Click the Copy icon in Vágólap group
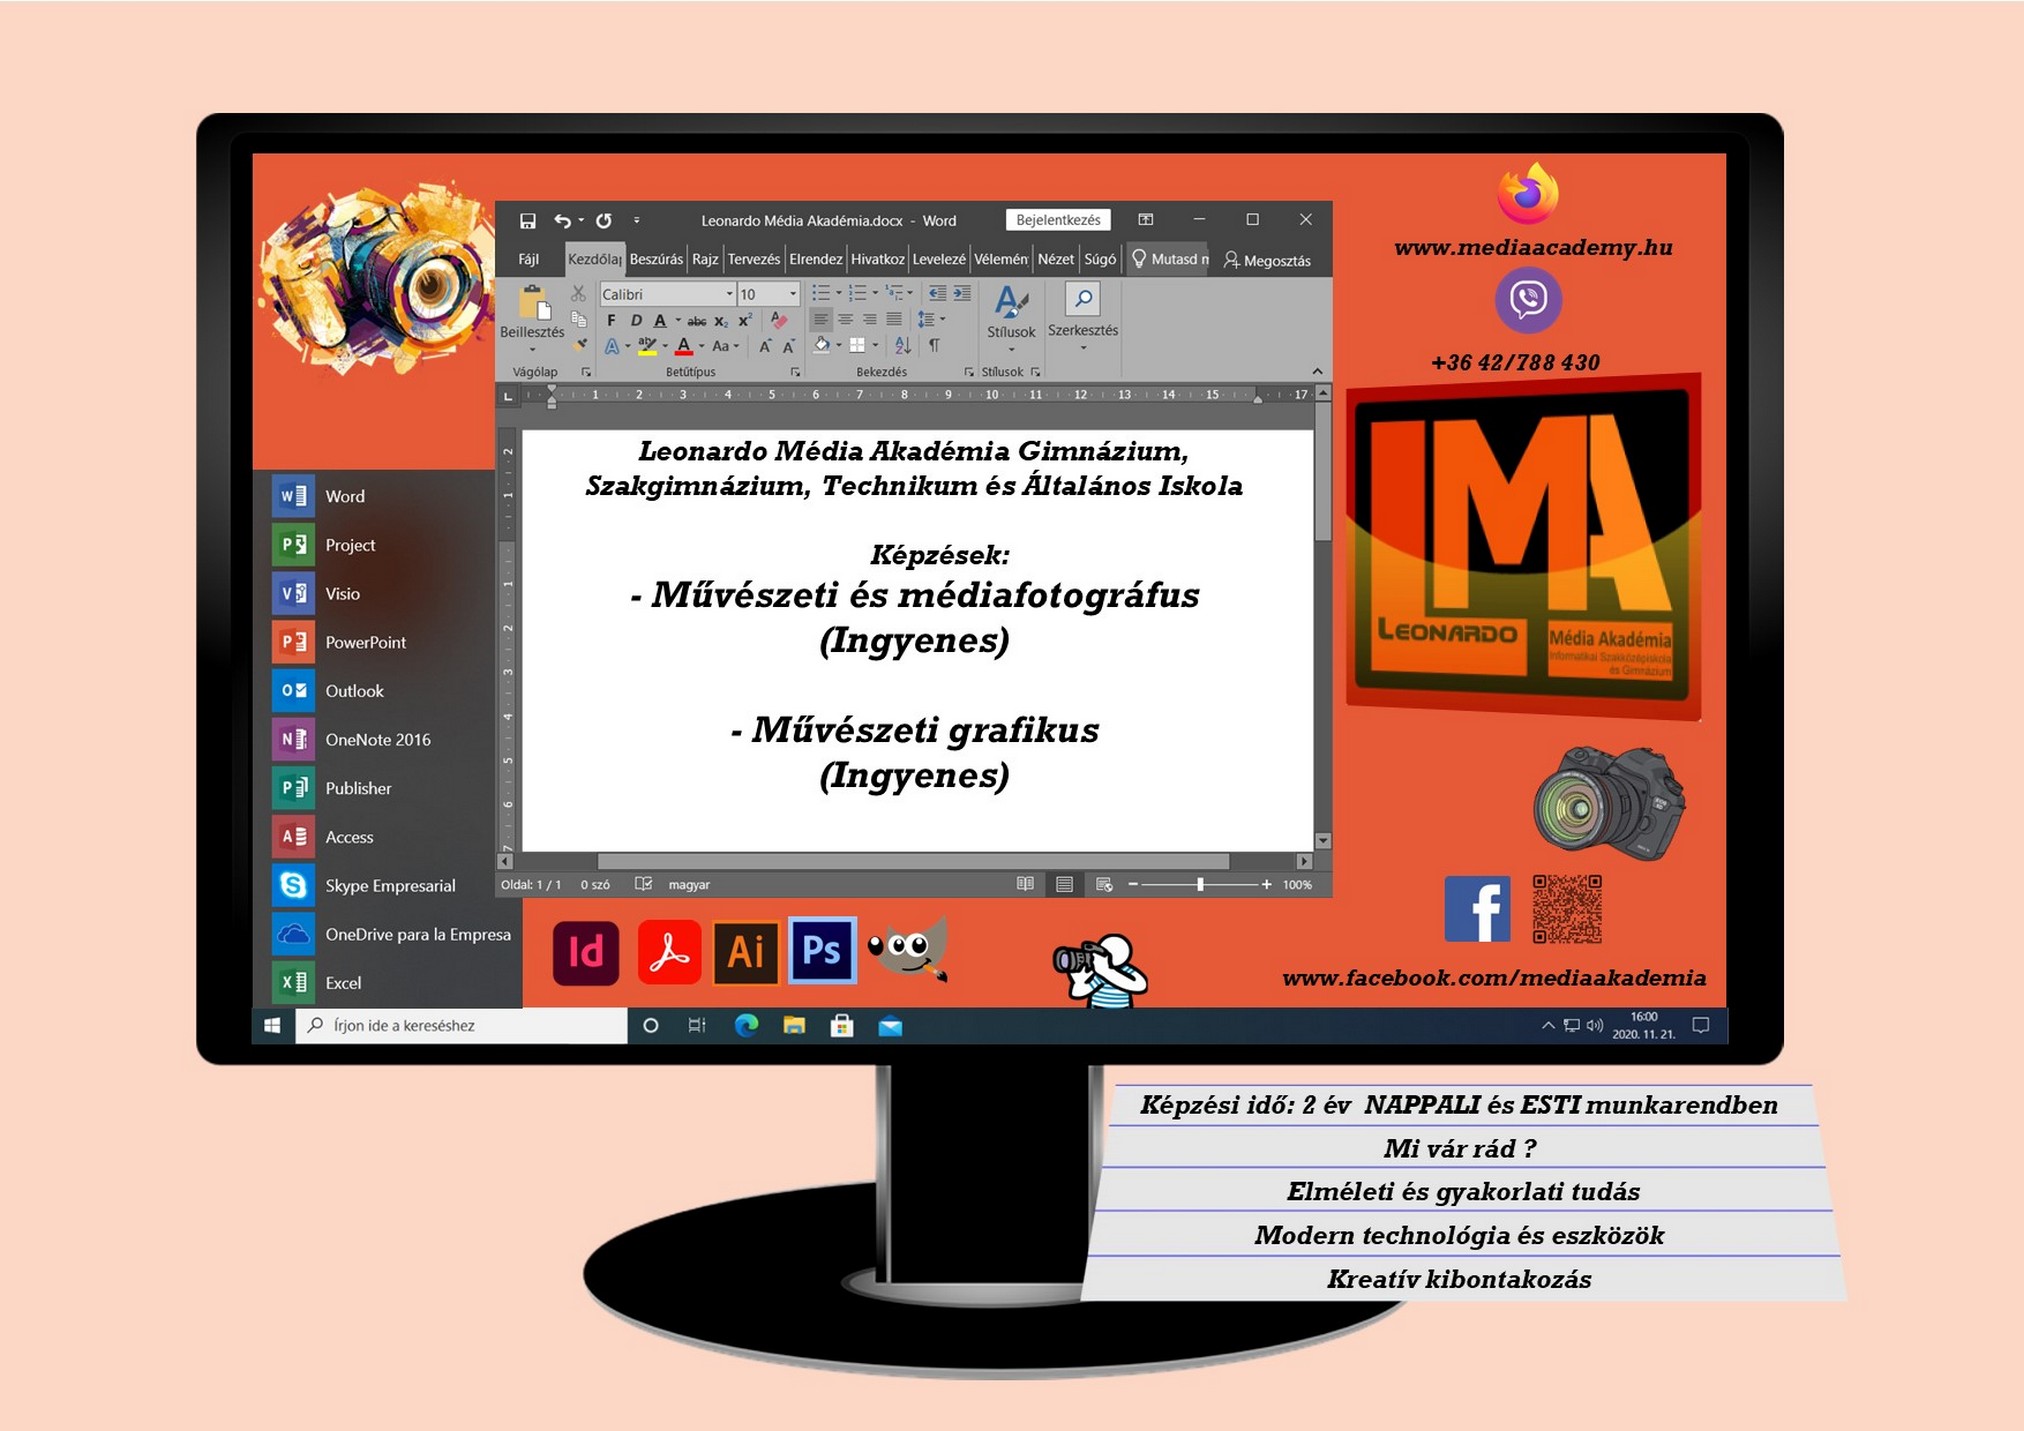This screenshot has width=2024, height=1431. click(x=578, y=319)
